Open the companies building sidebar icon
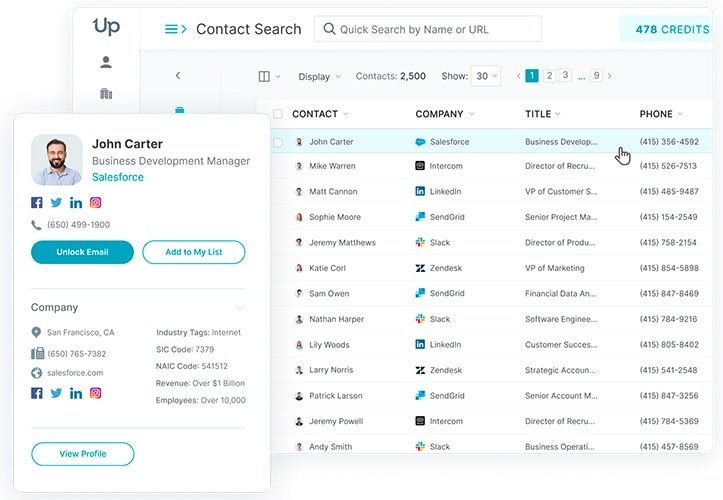Viewport: 723px width, 500px height. [106, 94]
